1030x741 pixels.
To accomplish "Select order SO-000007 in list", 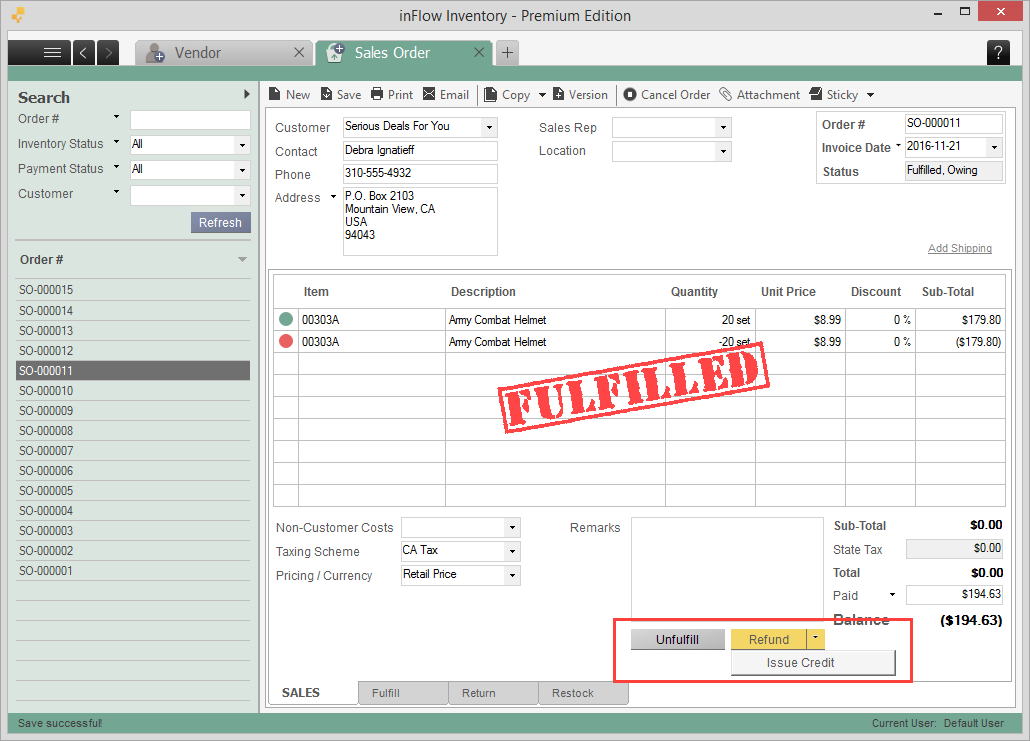I will (133, 451).
